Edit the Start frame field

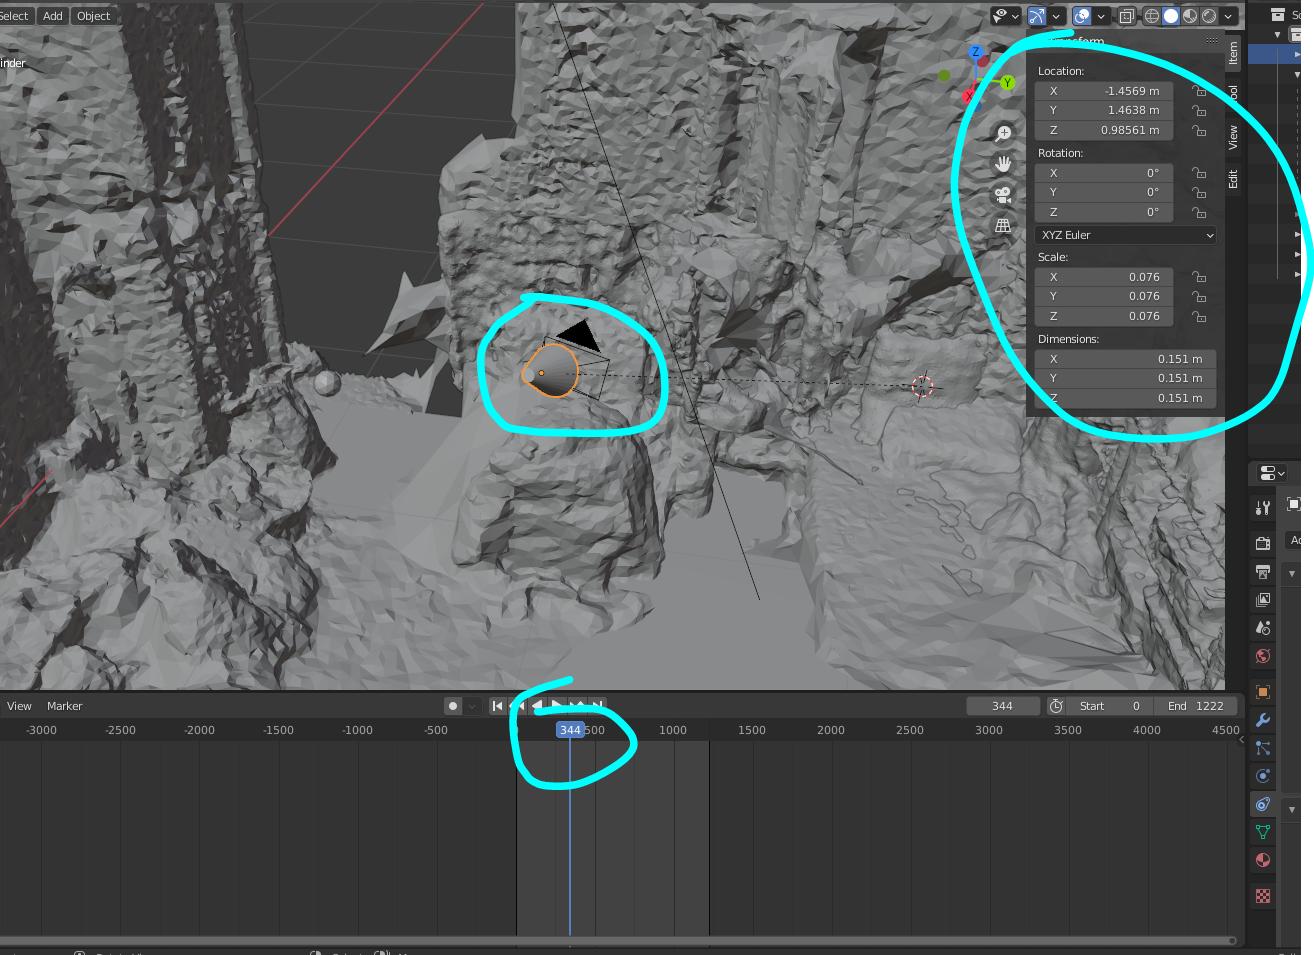1109,706
